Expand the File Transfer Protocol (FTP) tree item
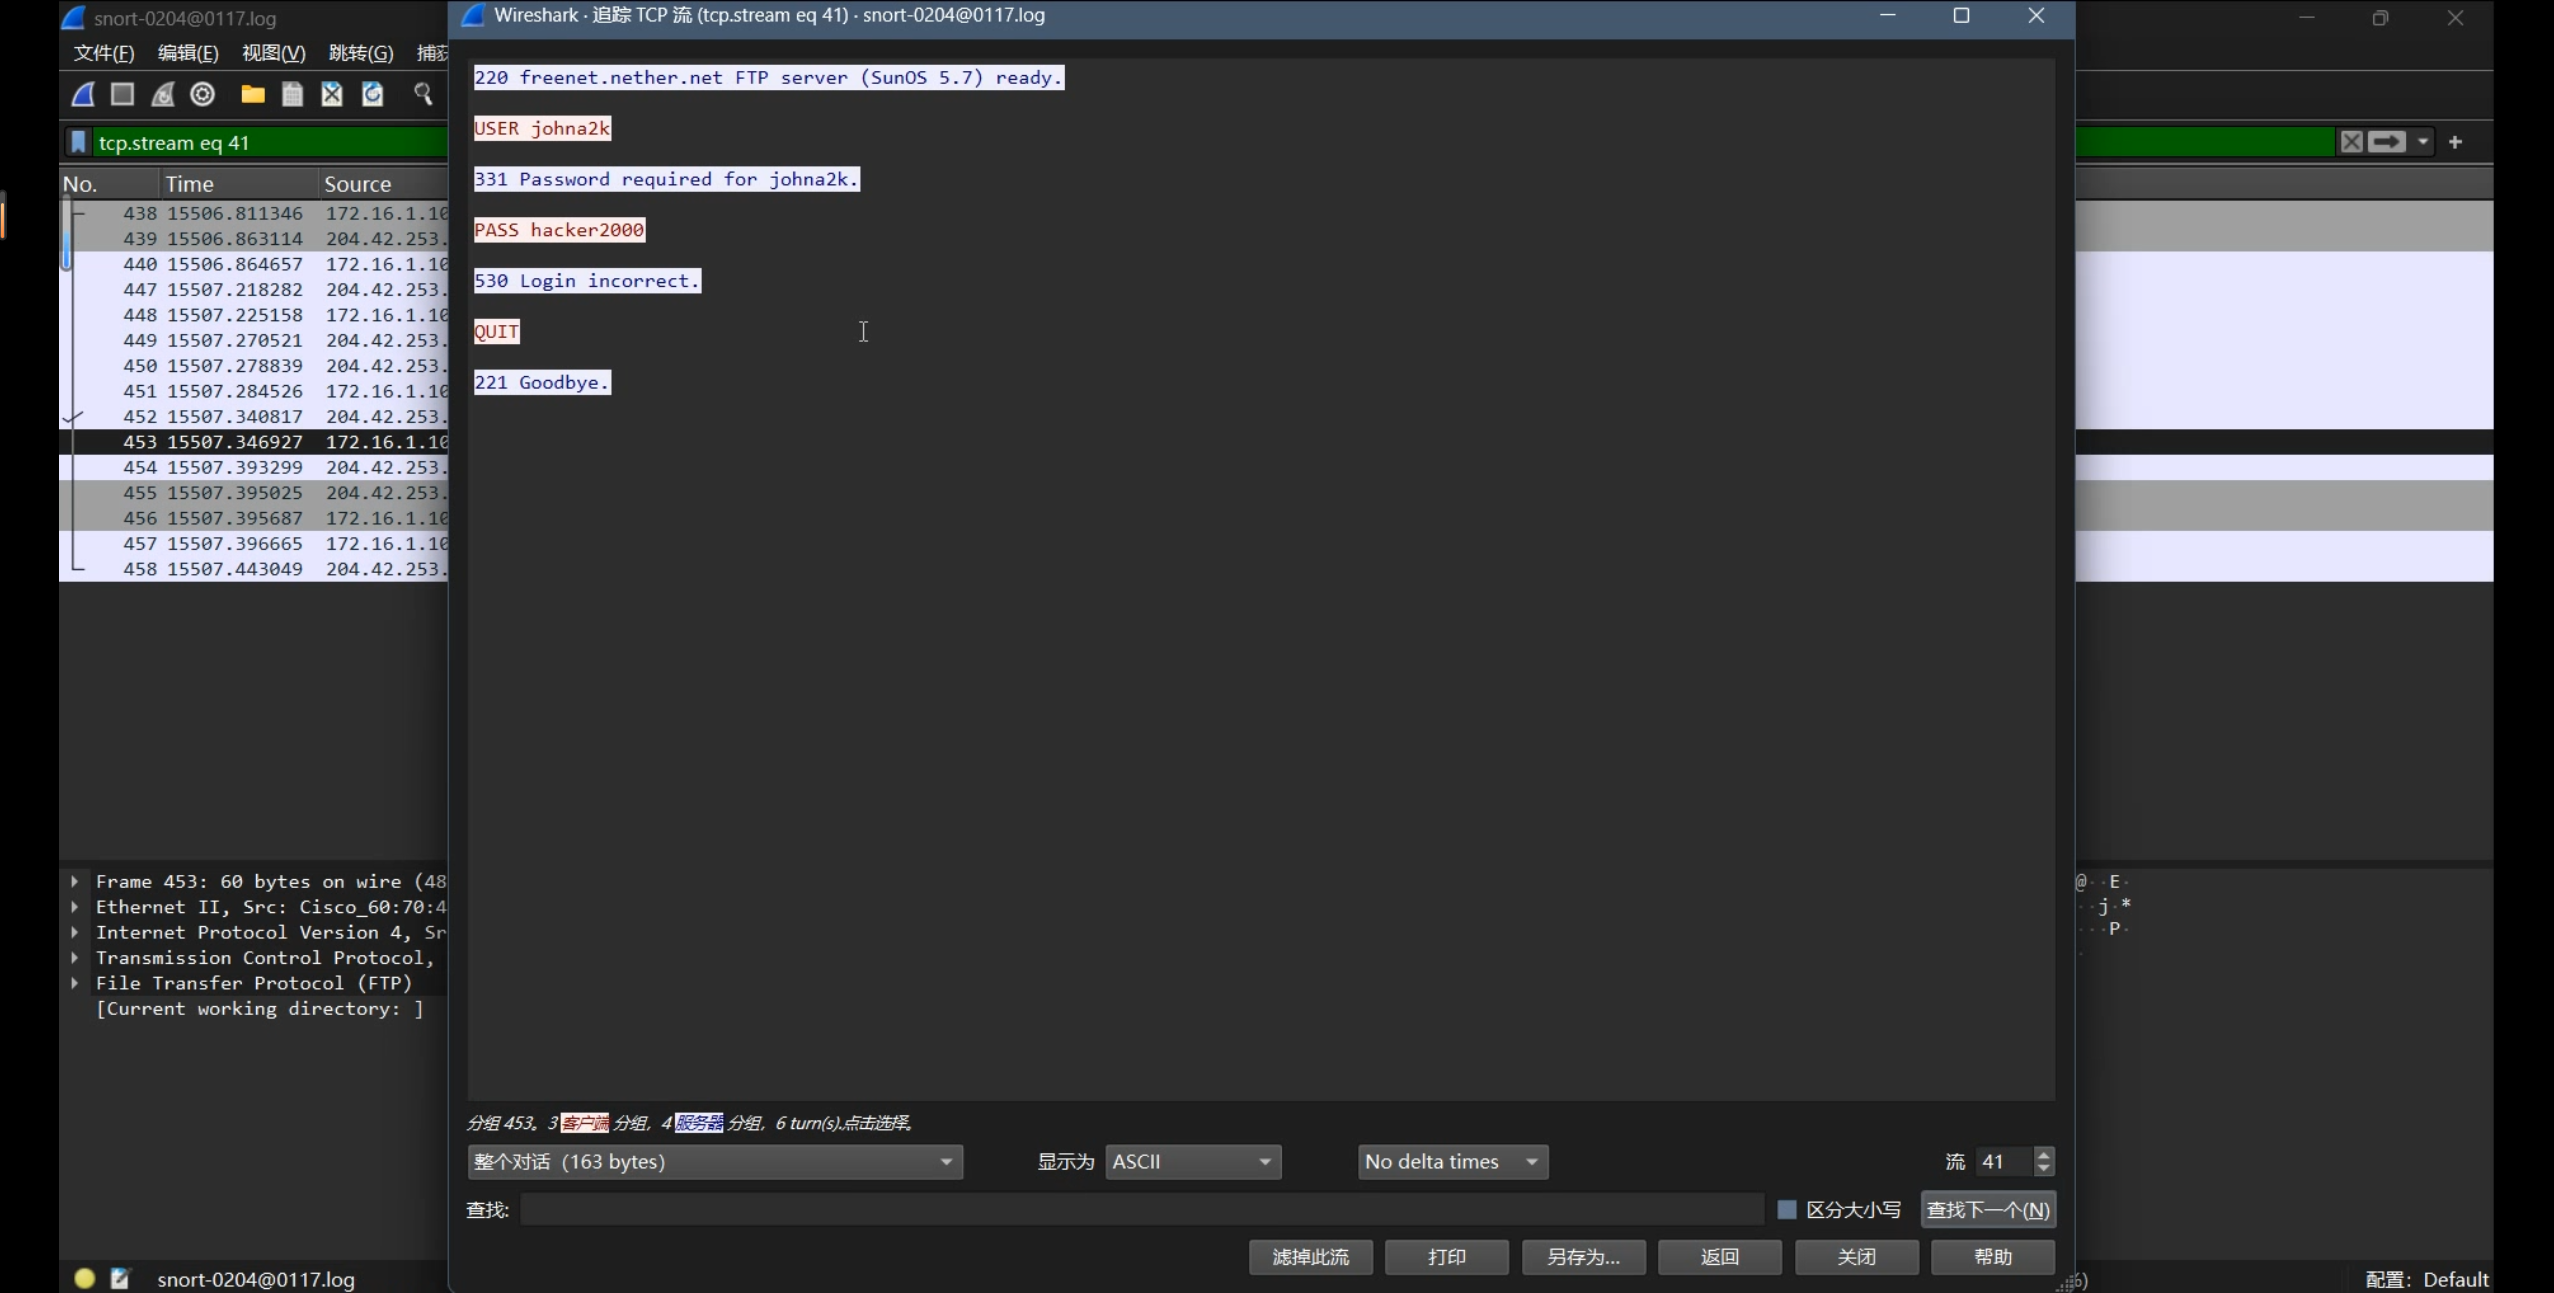2554x1293 pixels. click(x=75, y=983)
